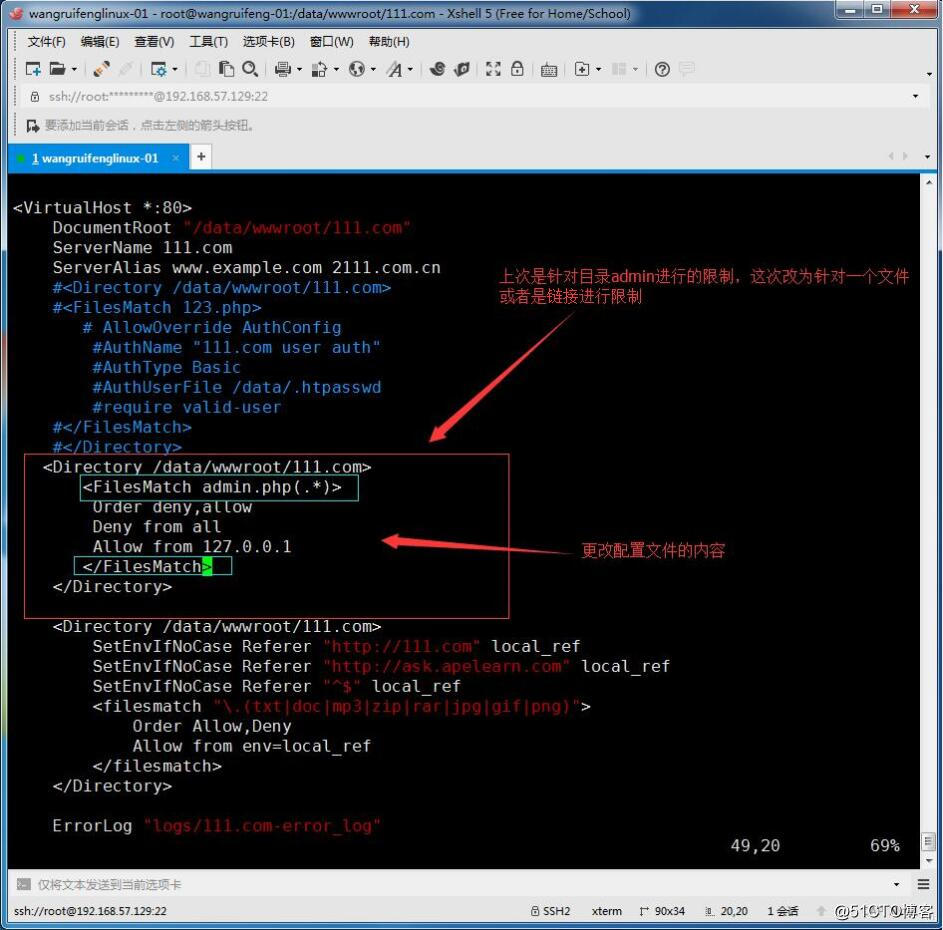943x930 pixels.
Task: Click the globe encoding icon
Action: (357, 69)
